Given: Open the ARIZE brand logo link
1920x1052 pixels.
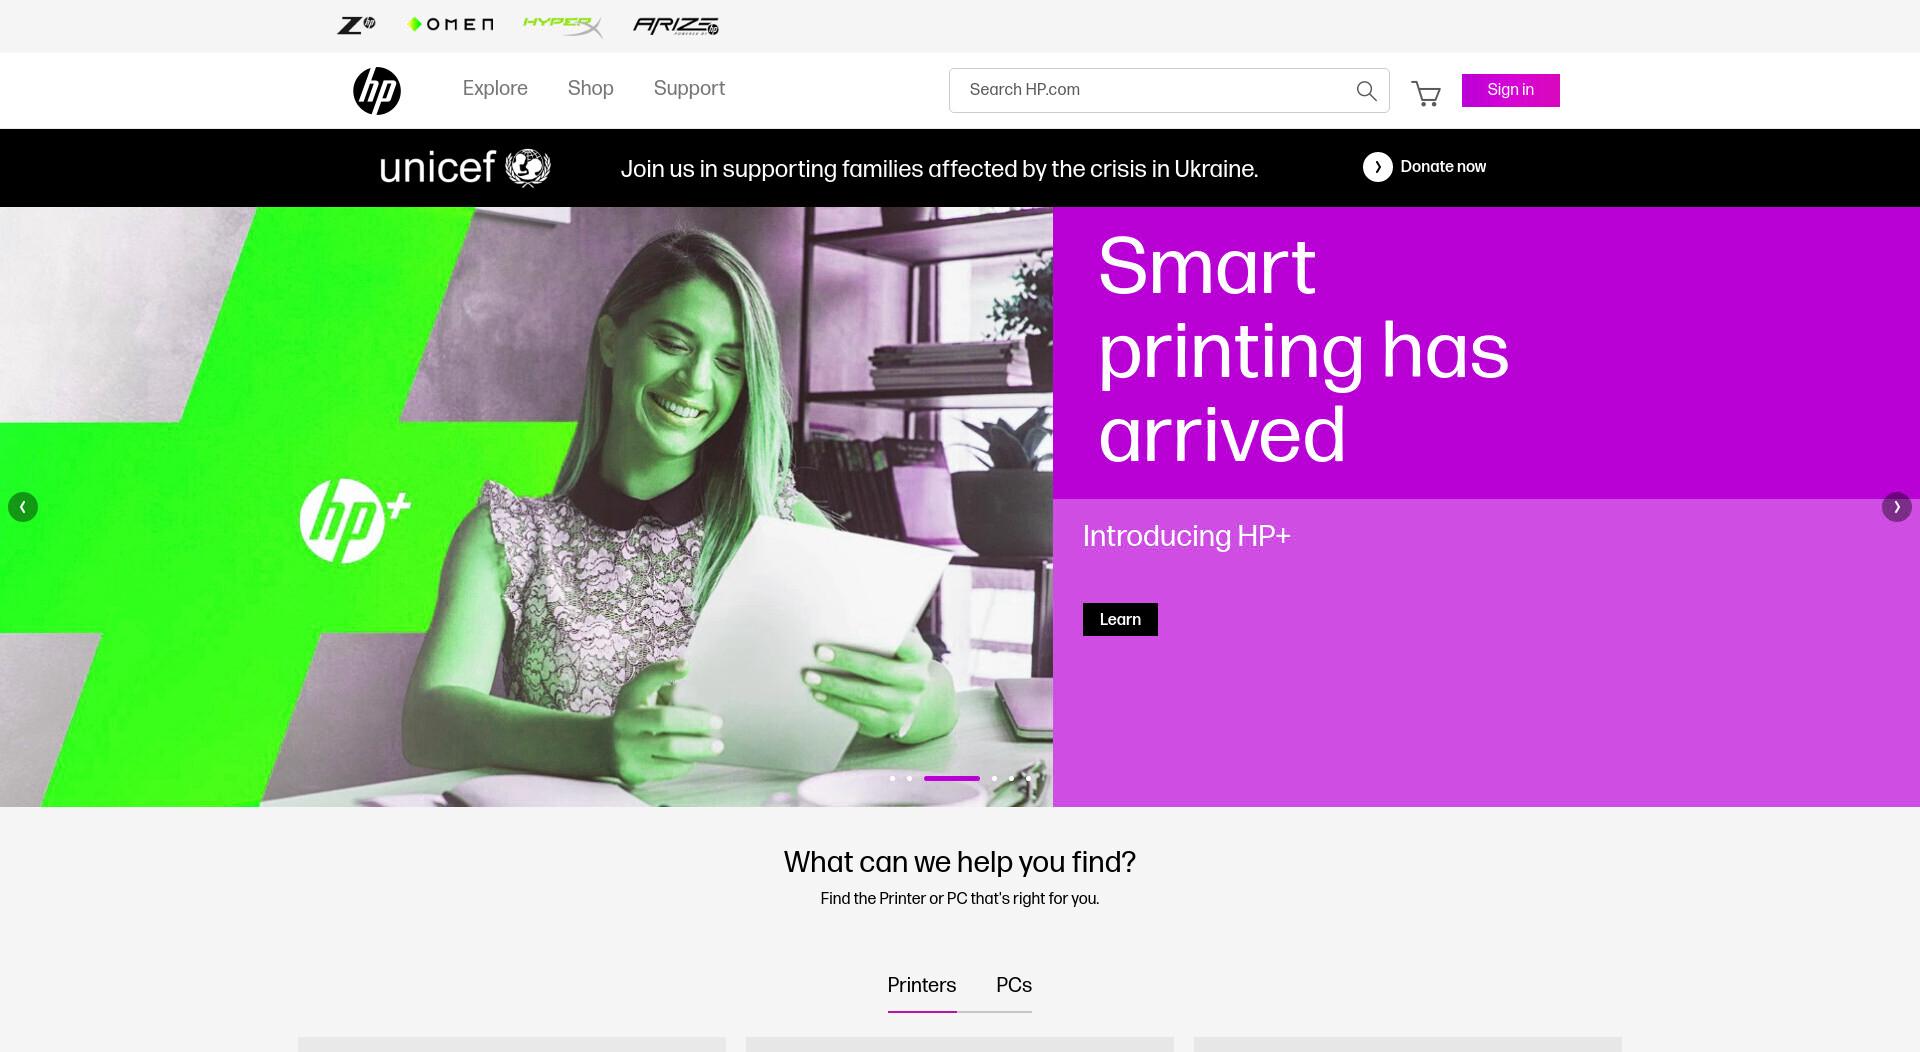Looking at the screenshot, I should [x=676, y=26].
